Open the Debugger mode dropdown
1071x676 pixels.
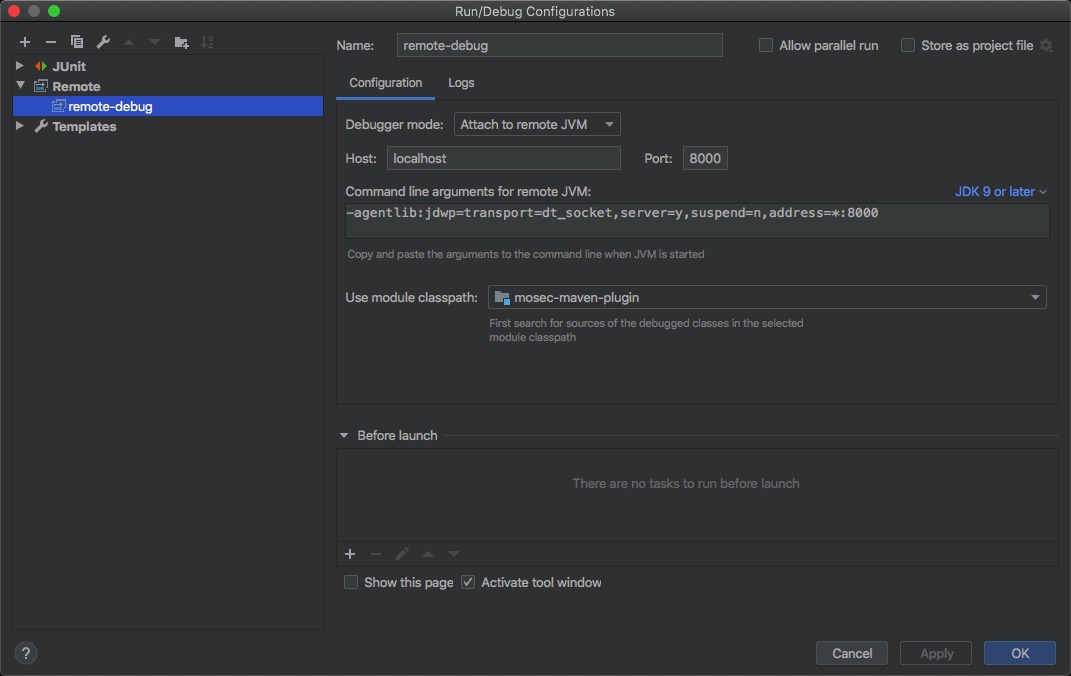coord(537,124)
